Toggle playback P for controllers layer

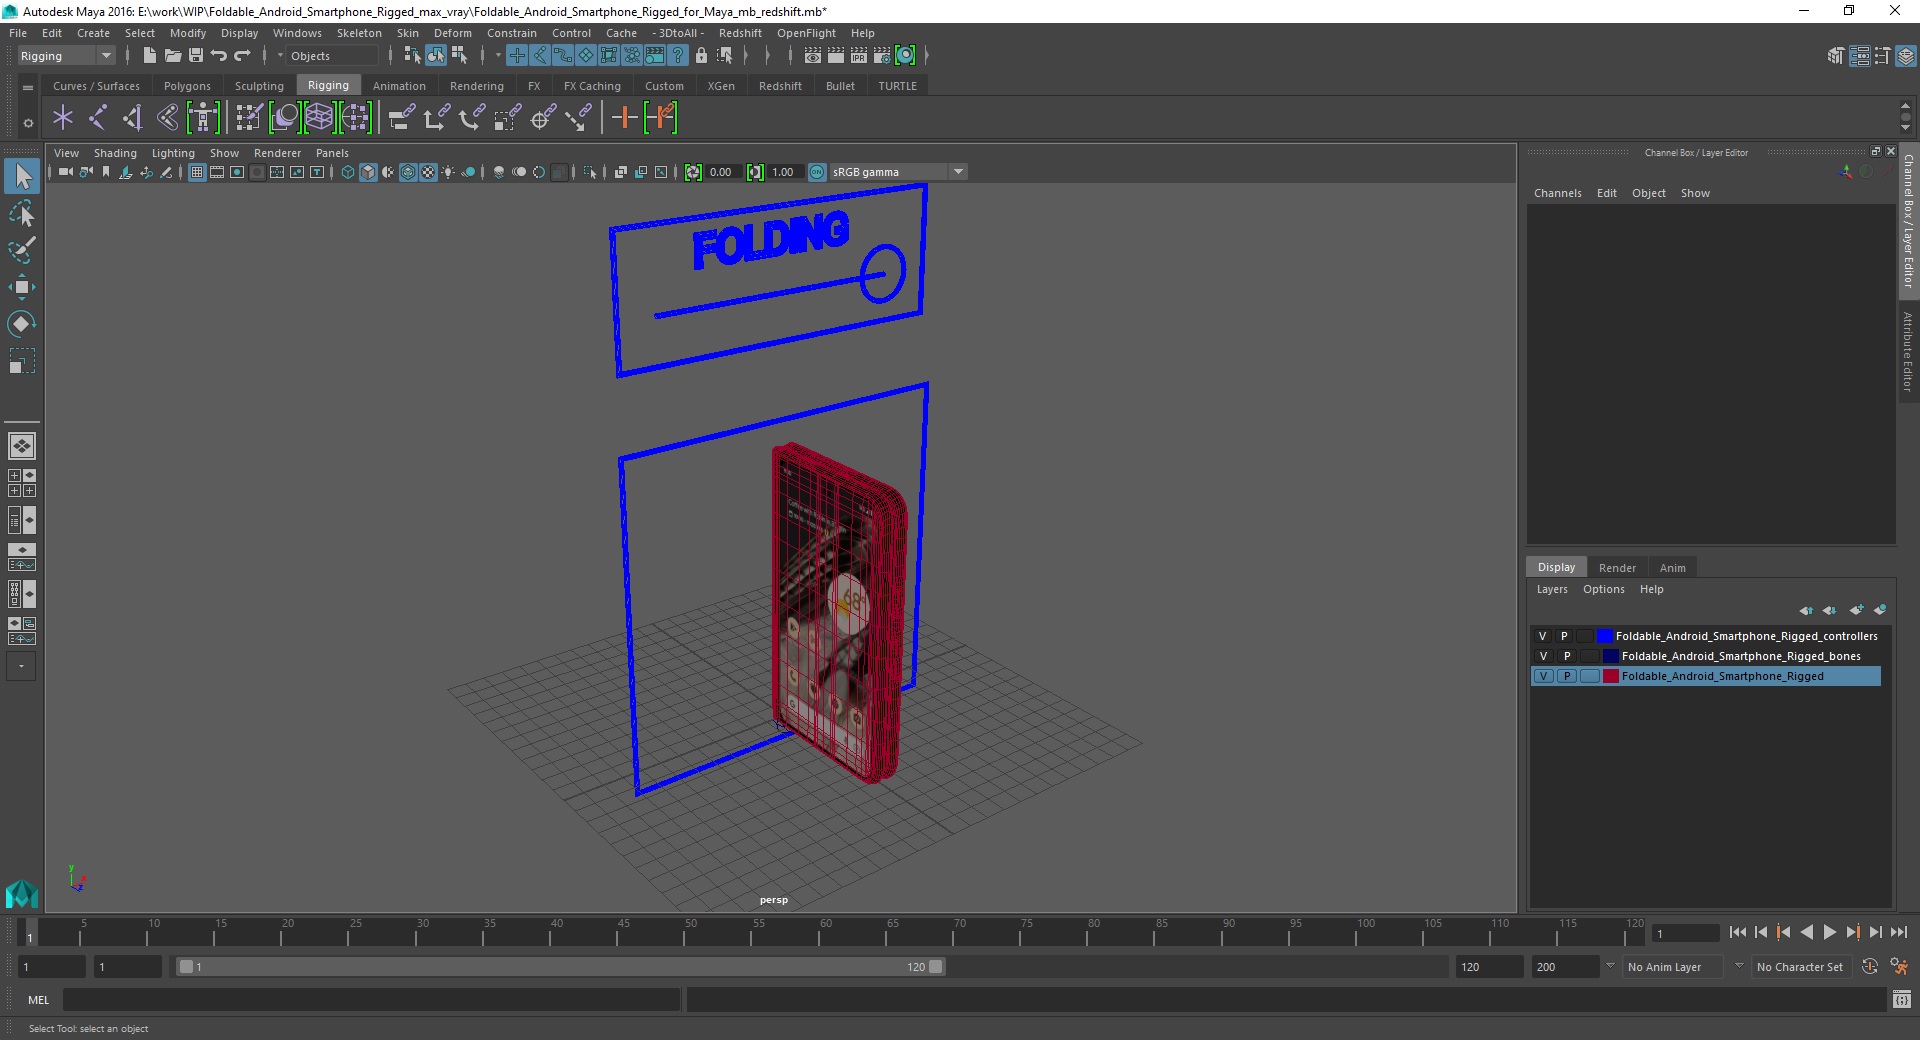tap(1565, 636)
